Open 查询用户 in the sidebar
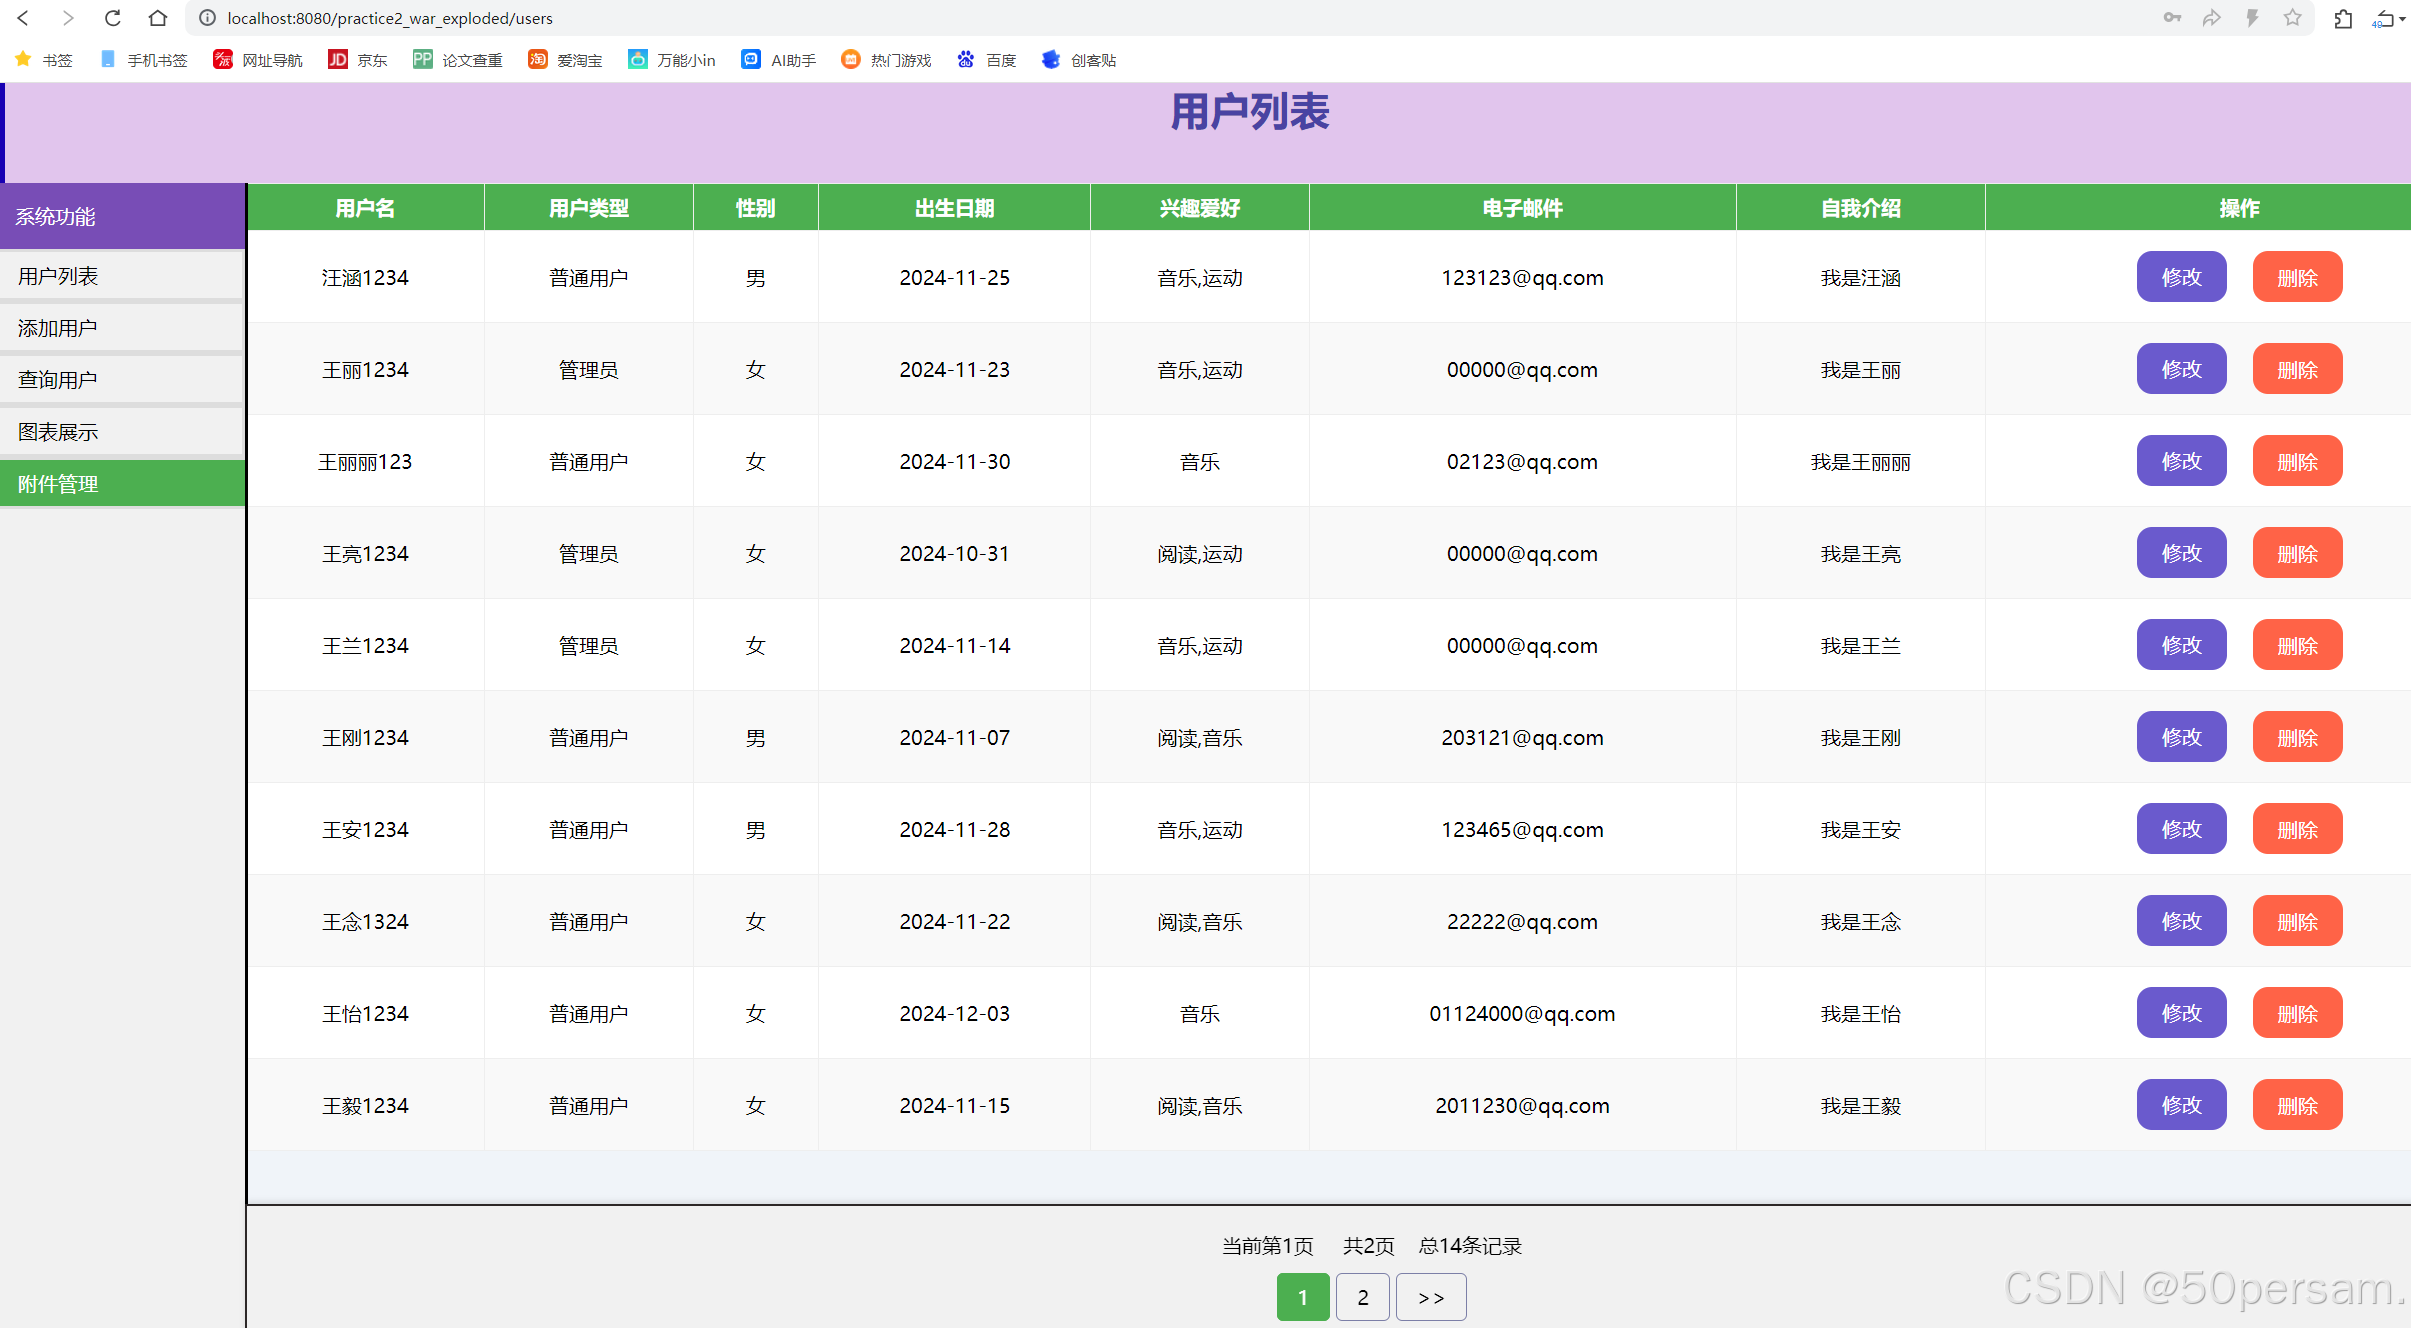Viewport: 2411px width, 1328px height. point(122,380)
